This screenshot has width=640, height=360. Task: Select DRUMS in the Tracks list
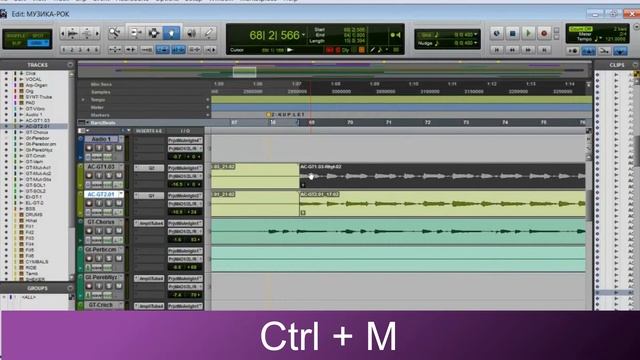coord(34,215)
